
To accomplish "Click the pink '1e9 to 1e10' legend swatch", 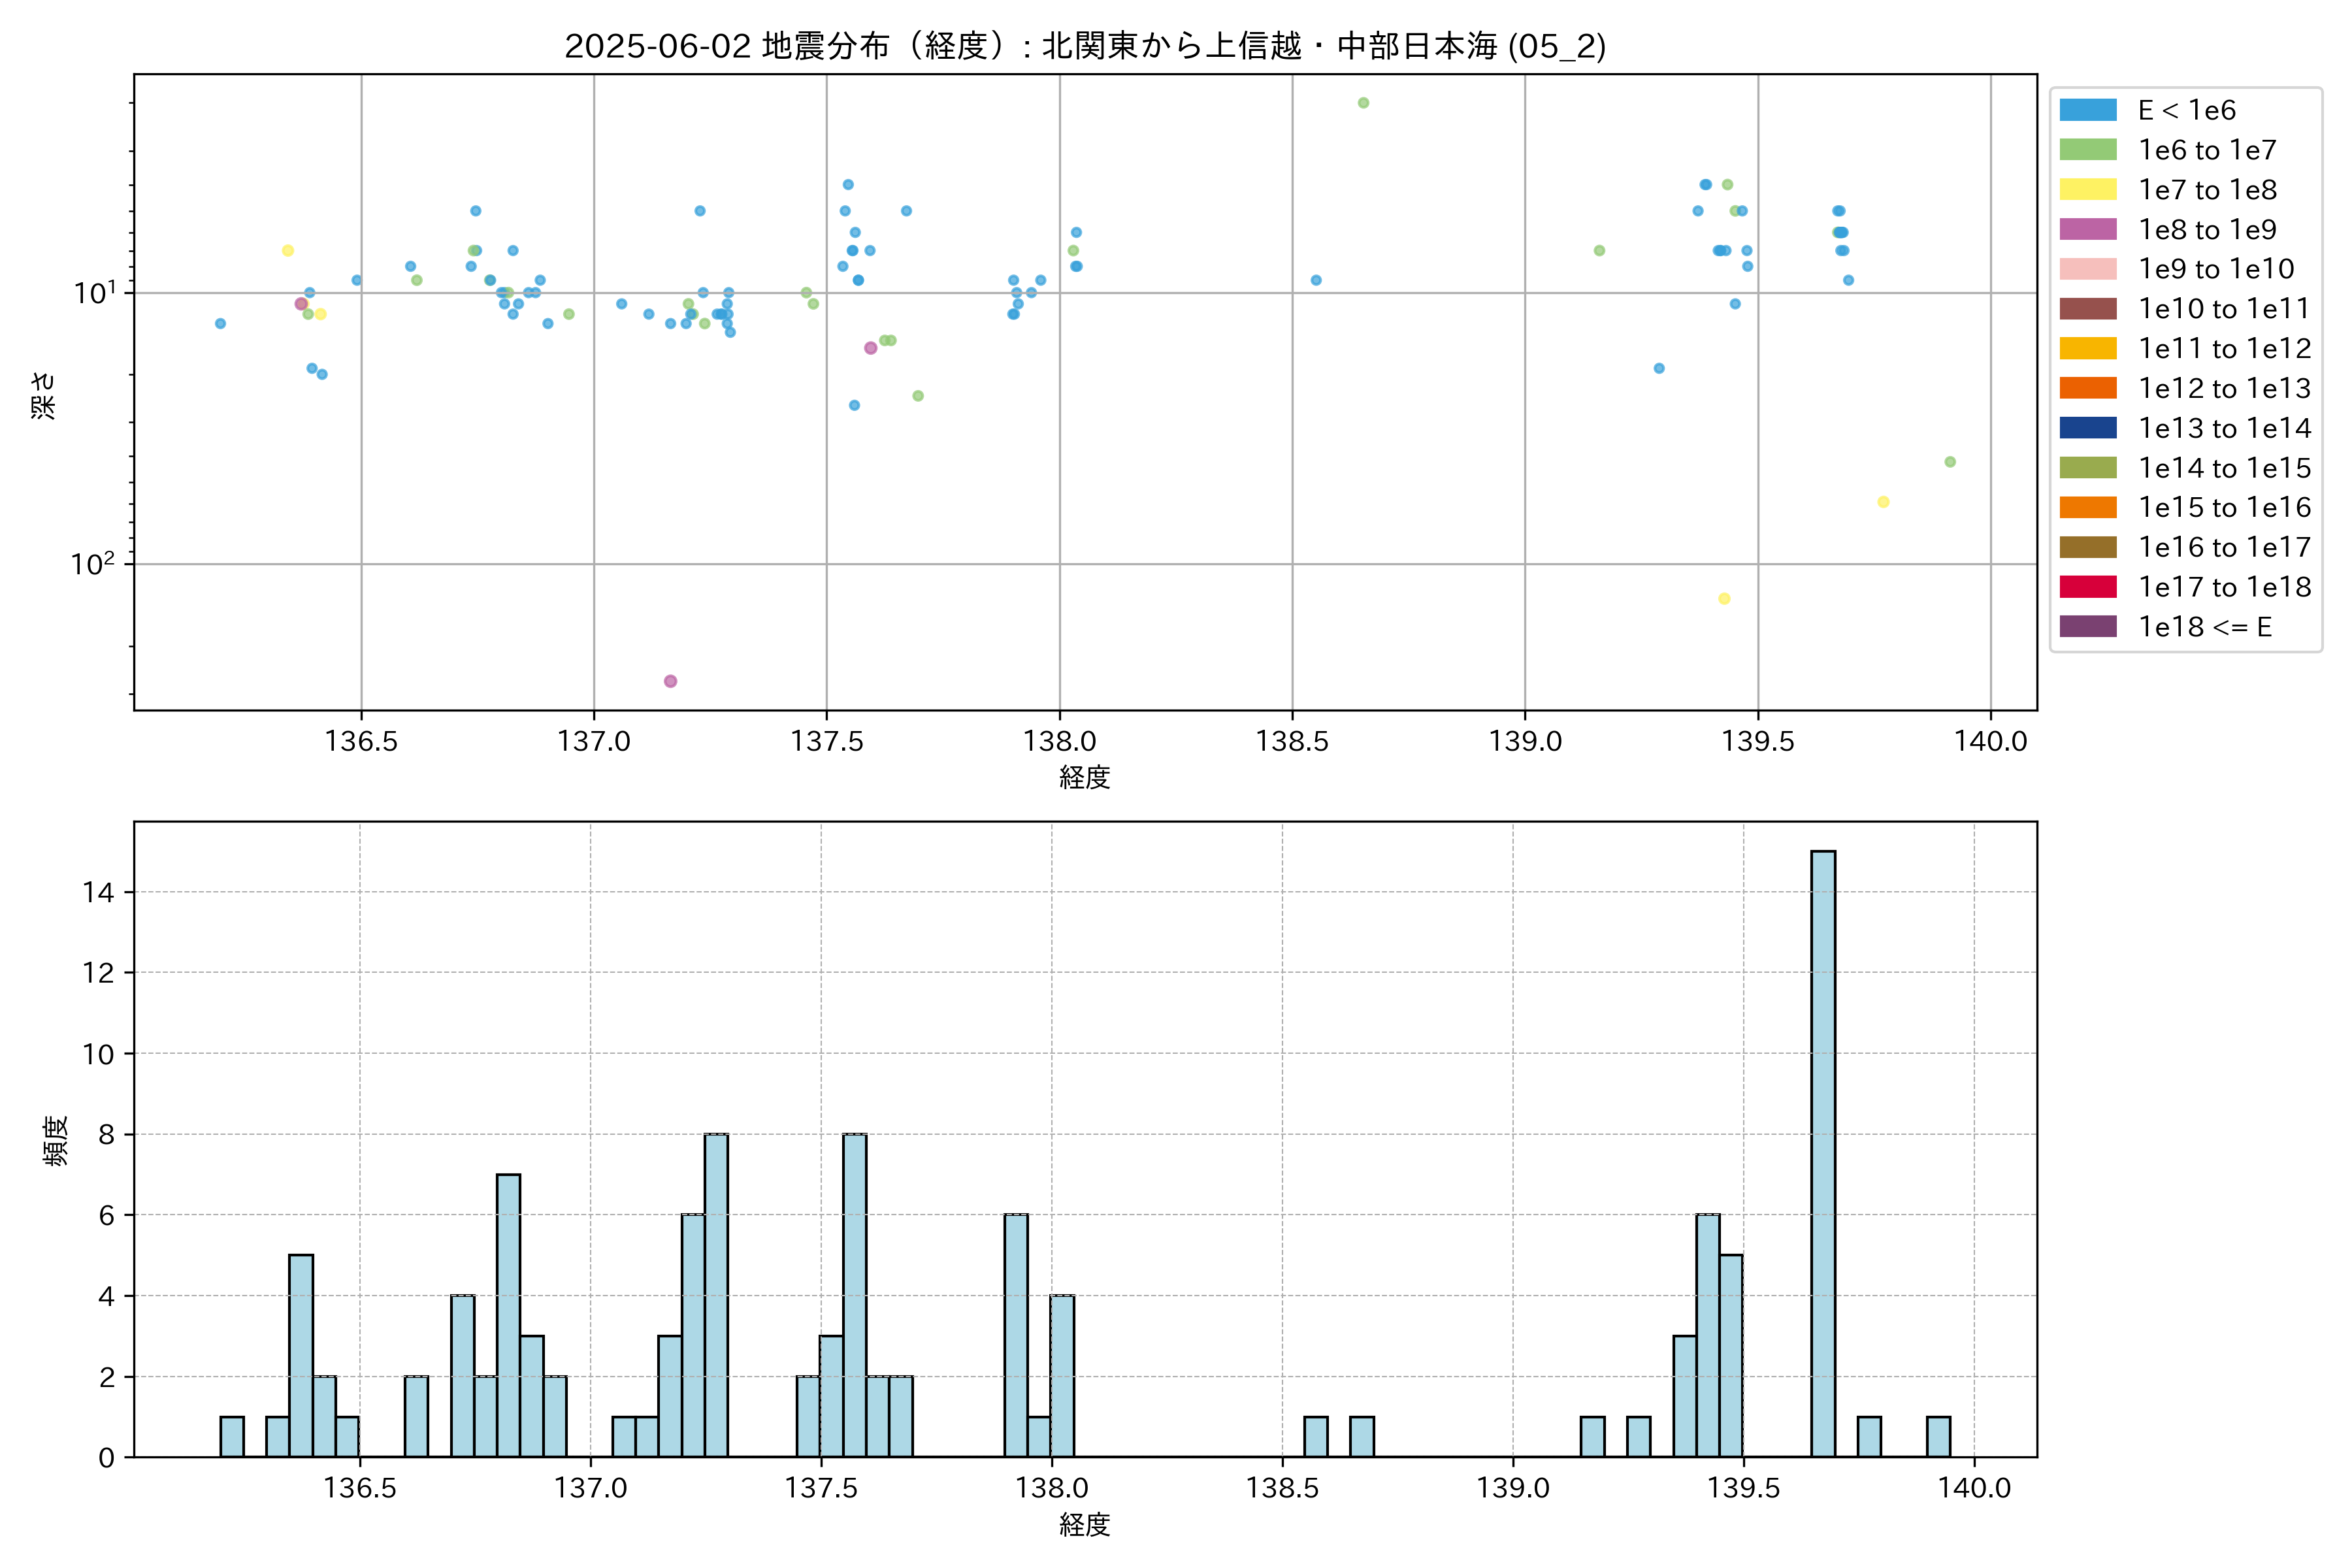I will click(2087, 269).
